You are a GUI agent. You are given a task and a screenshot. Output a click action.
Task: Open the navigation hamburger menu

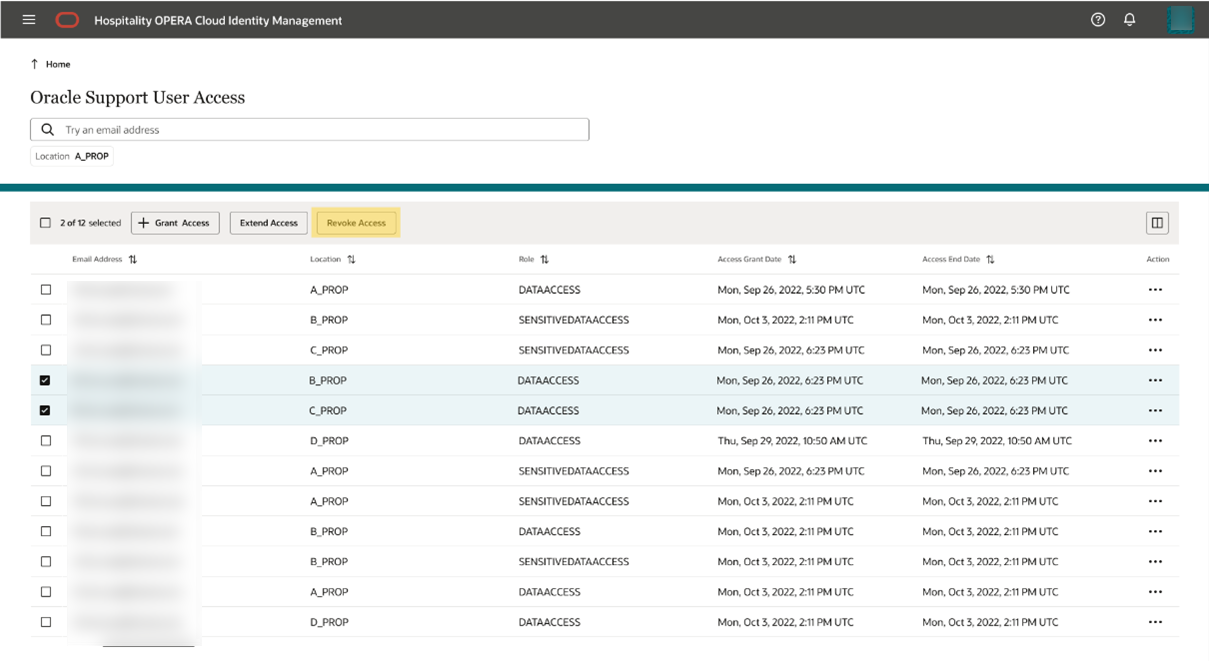tap(28, 19)
